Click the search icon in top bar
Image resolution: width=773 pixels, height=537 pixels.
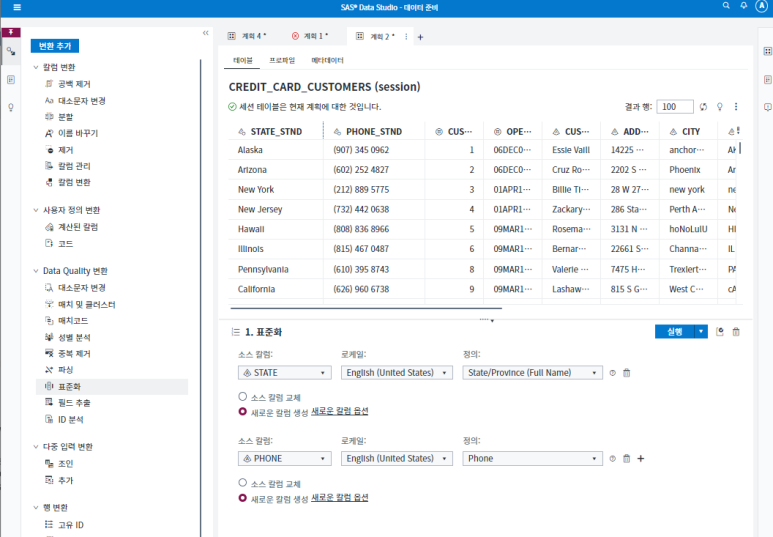[x=726, y=5]
